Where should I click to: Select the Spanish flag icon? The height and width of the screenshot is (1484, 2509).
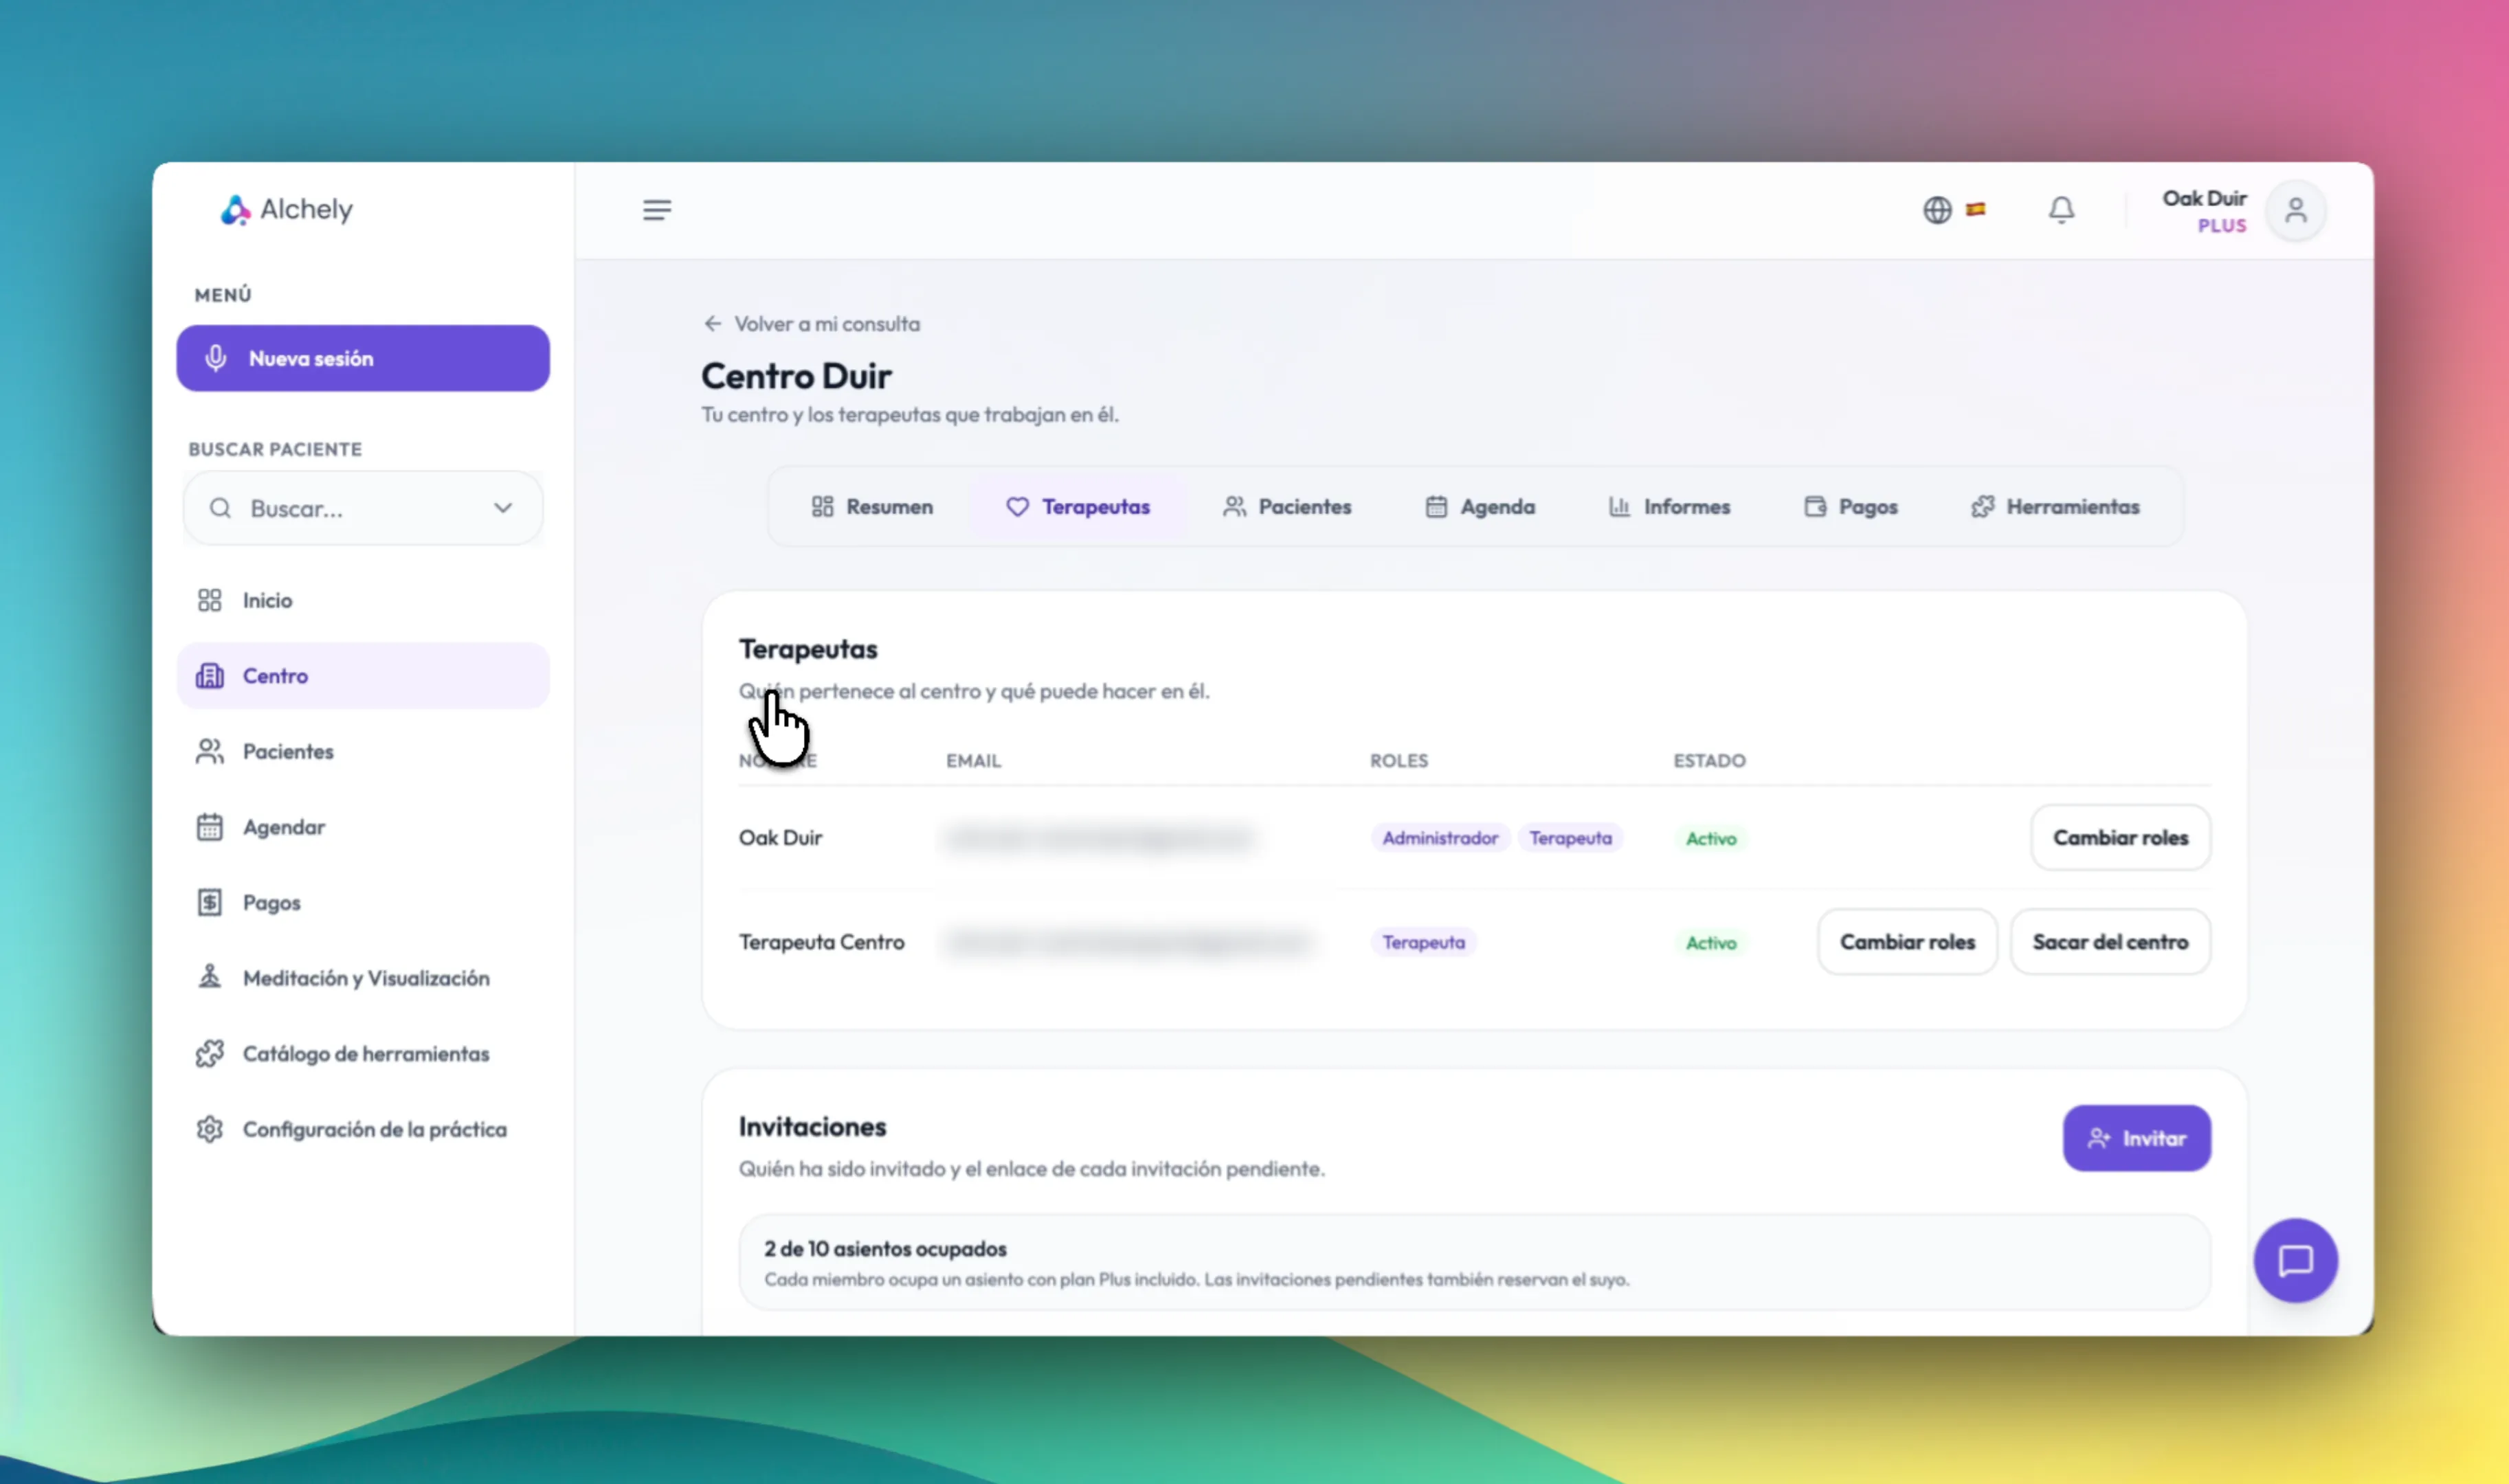click(x=1976, y=209)
